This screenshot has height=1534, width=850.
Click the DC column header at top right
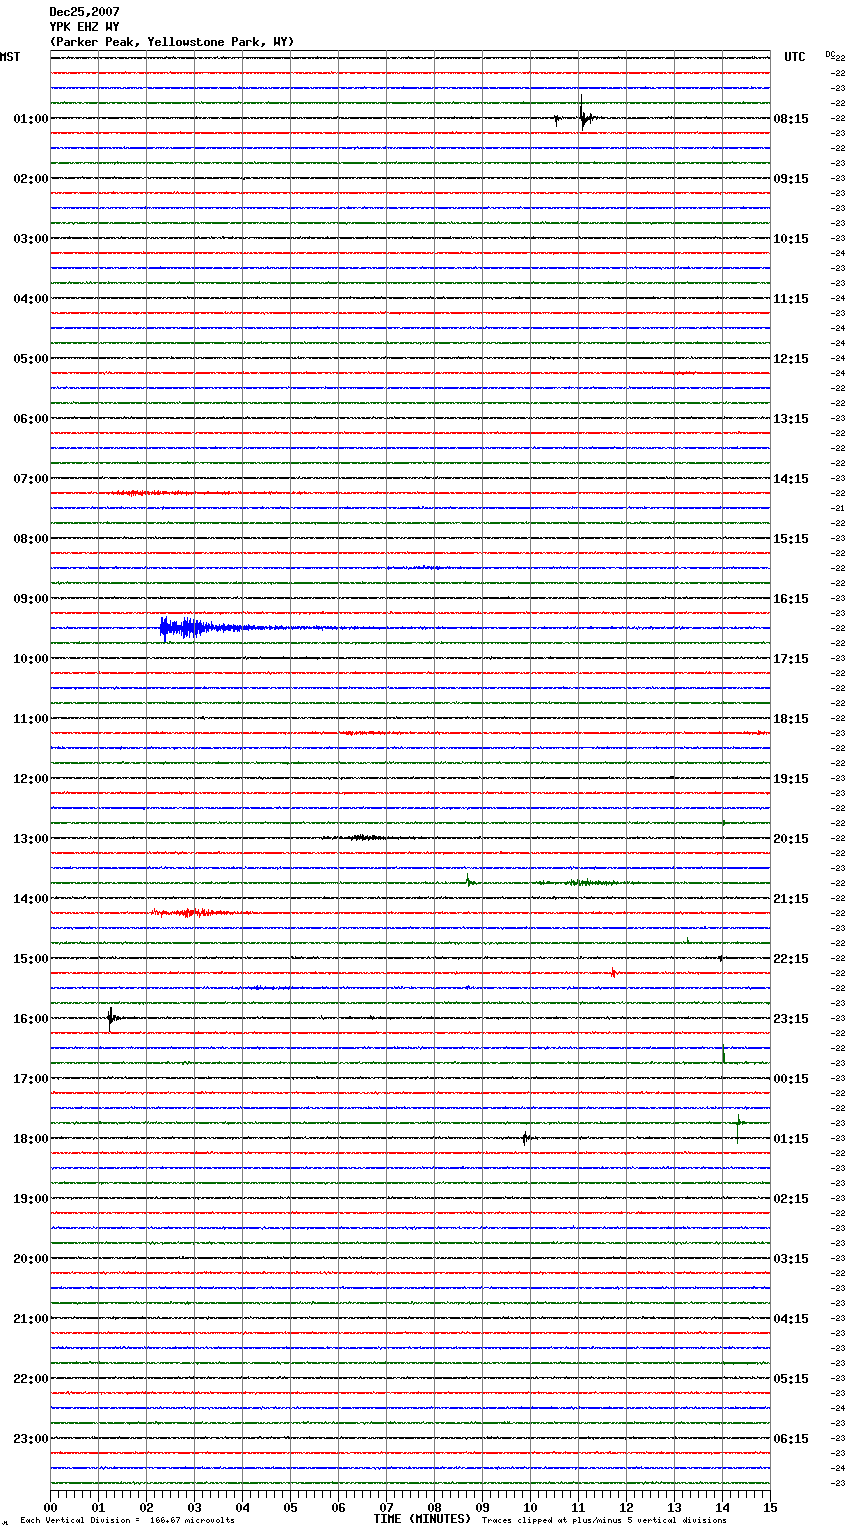pyautogui.click(x=830, y=54)
